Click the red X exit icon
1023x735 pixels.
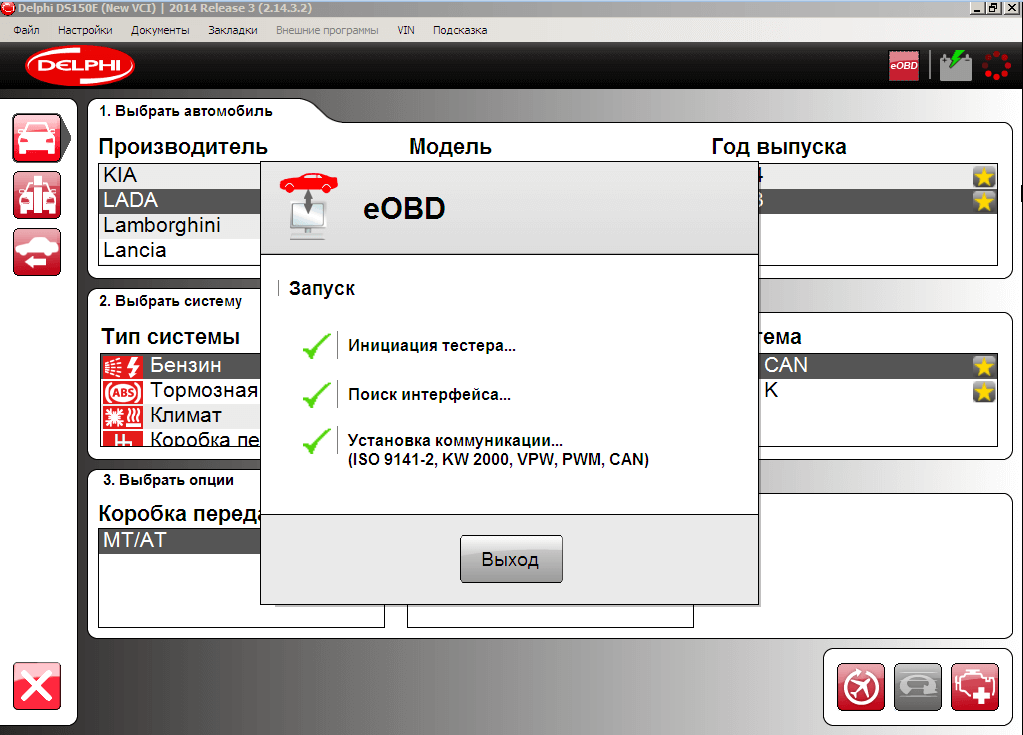pyautogui.click(x=37, y=686)
